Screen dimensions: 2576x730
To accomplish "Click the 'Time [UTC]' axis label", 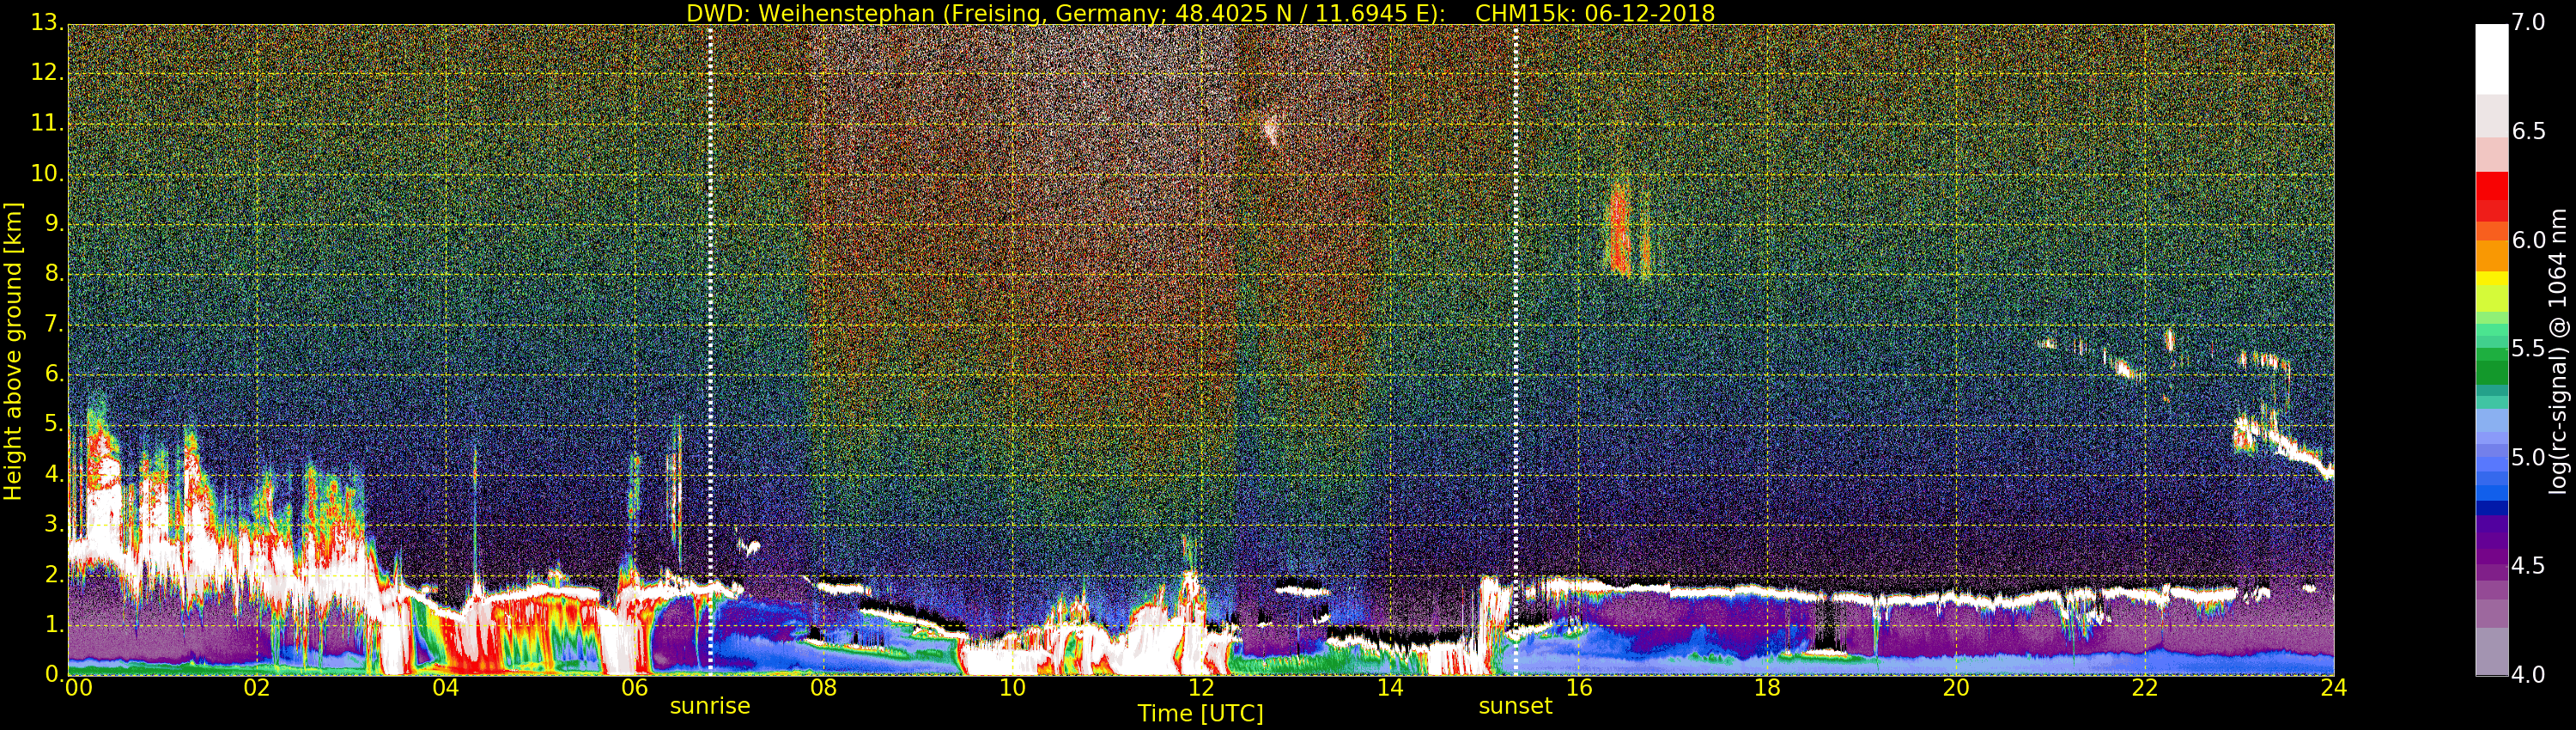I will click(1200, 713).
